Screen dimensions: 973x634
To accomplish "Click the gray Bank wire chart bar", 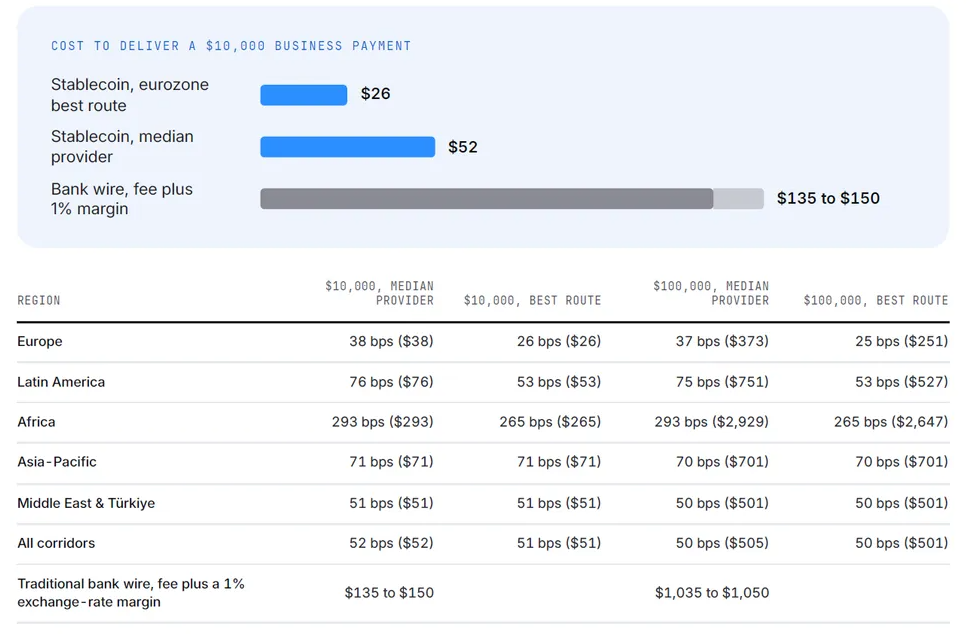I will click(x=512, y=199).
